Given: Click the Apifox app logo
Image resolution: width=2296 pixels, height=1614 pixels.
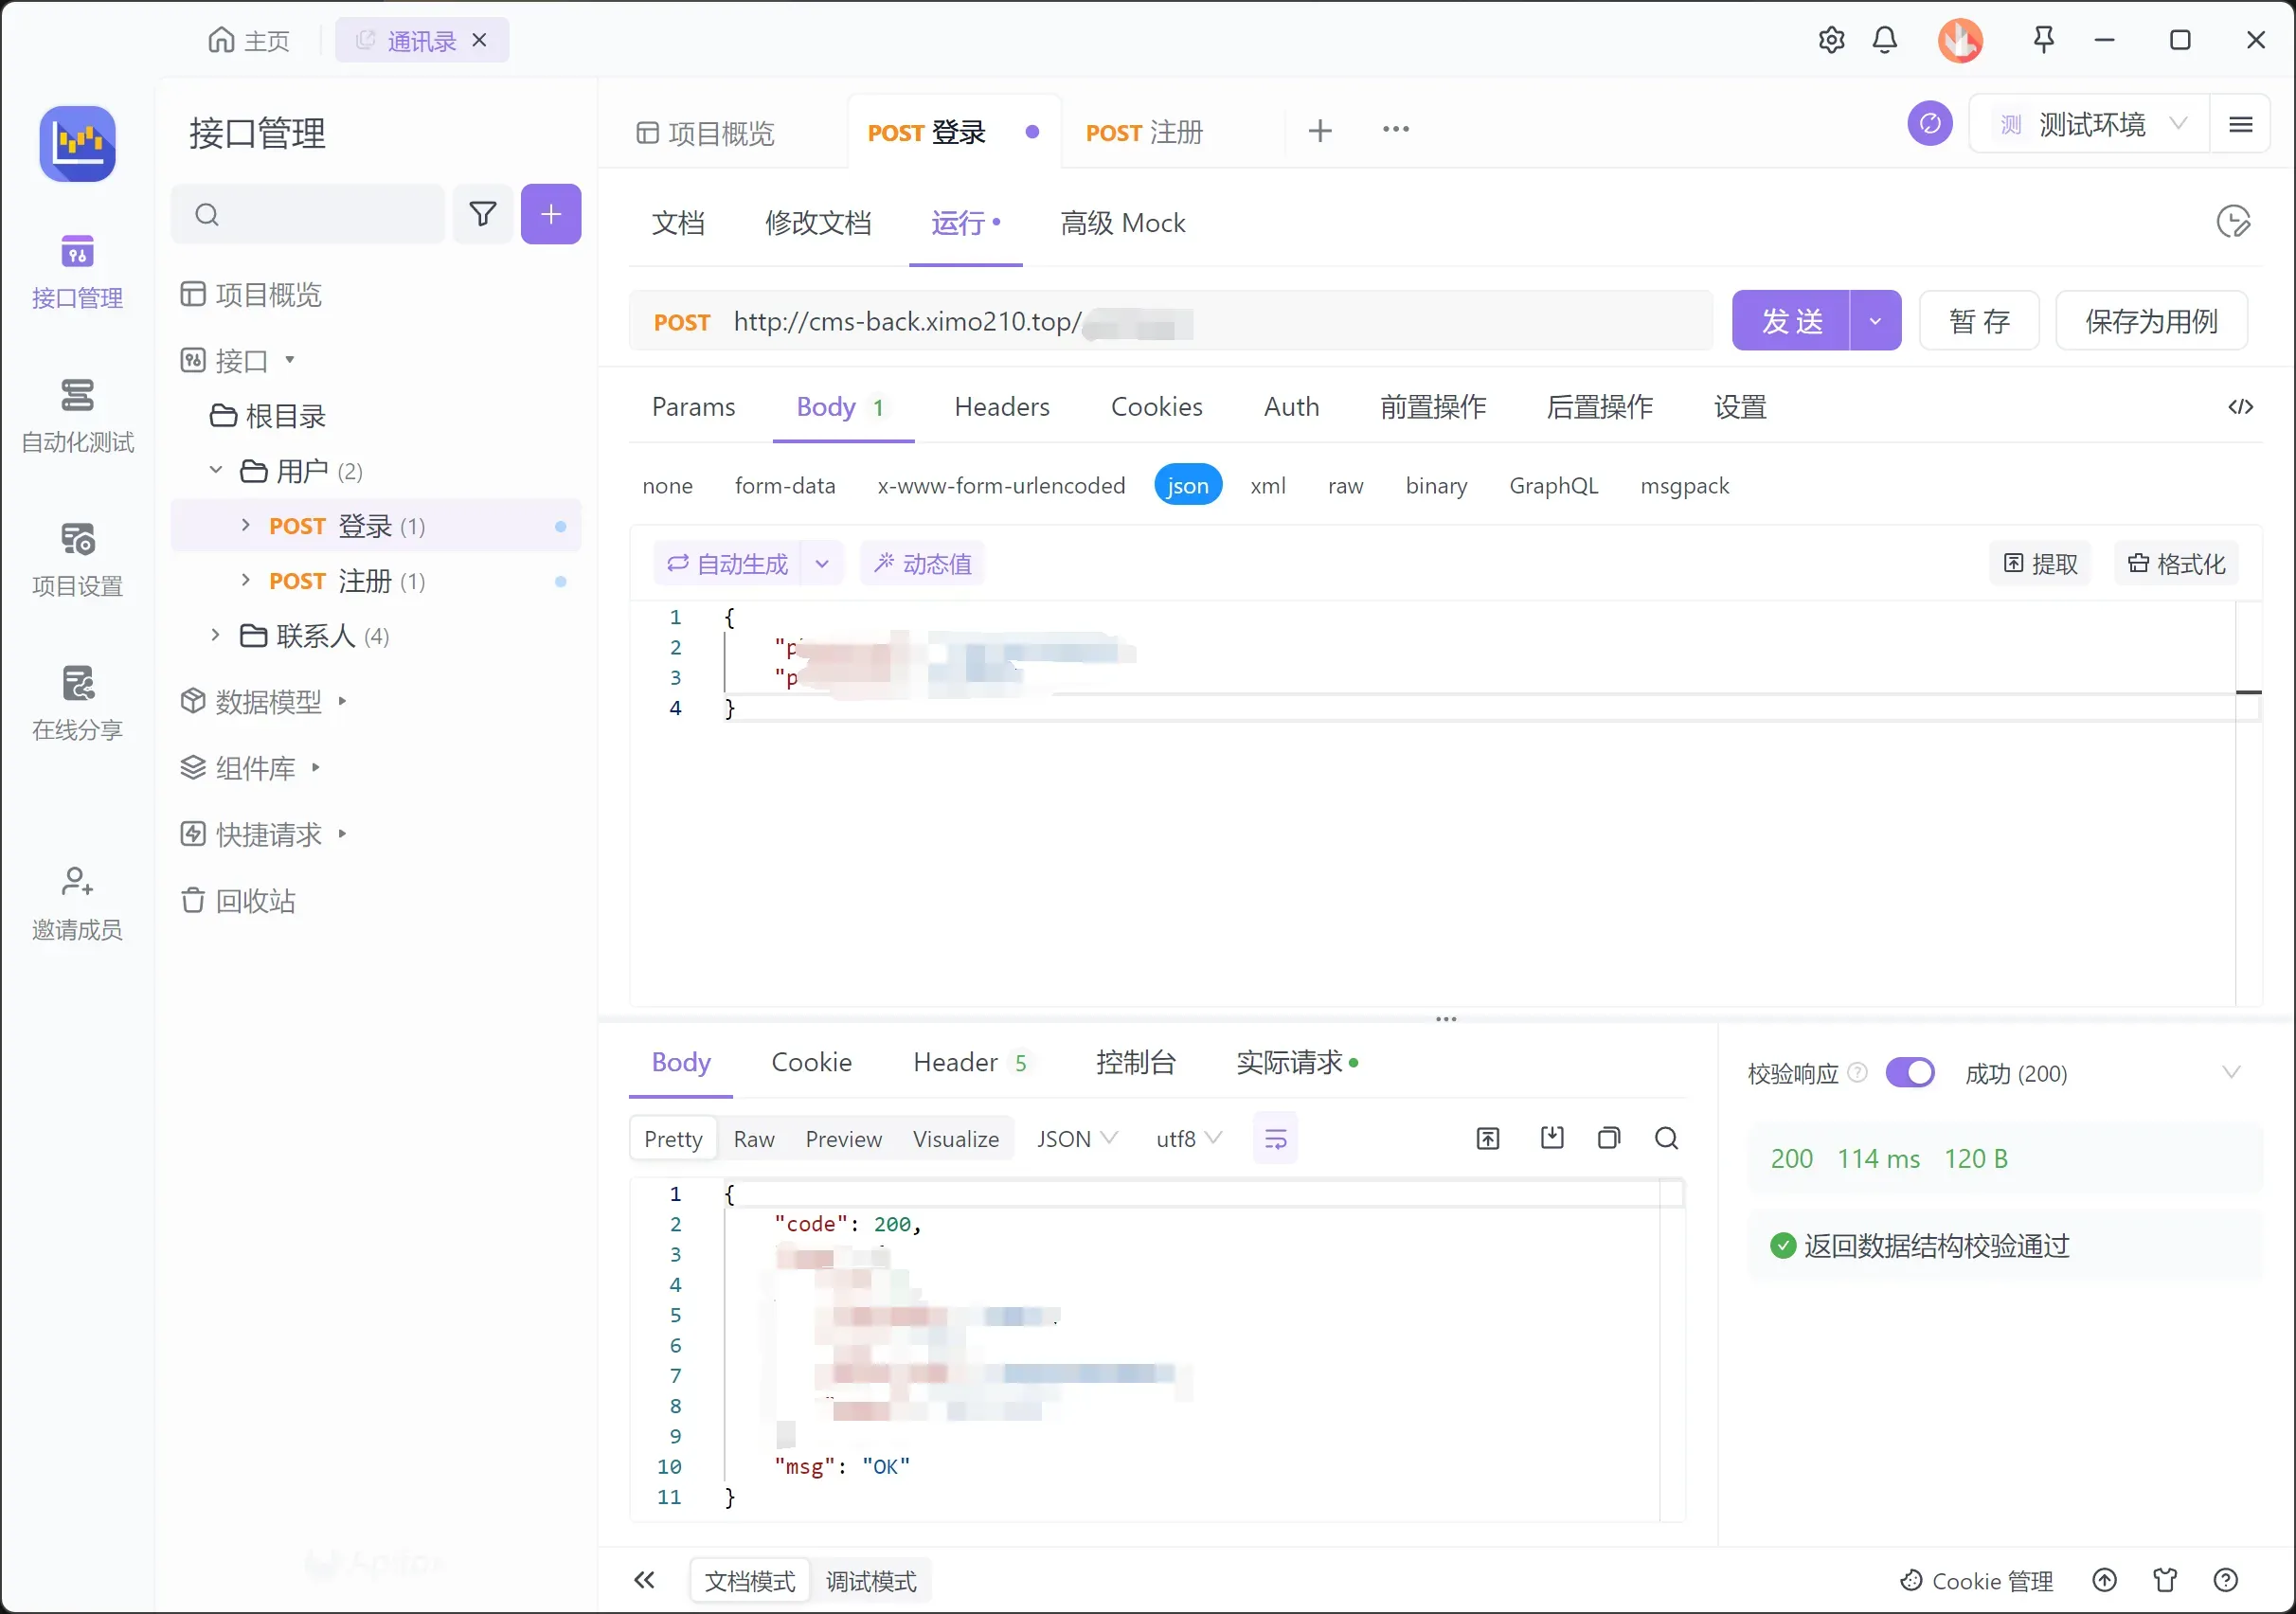Looking at the screenshot, I should point(77,144).
